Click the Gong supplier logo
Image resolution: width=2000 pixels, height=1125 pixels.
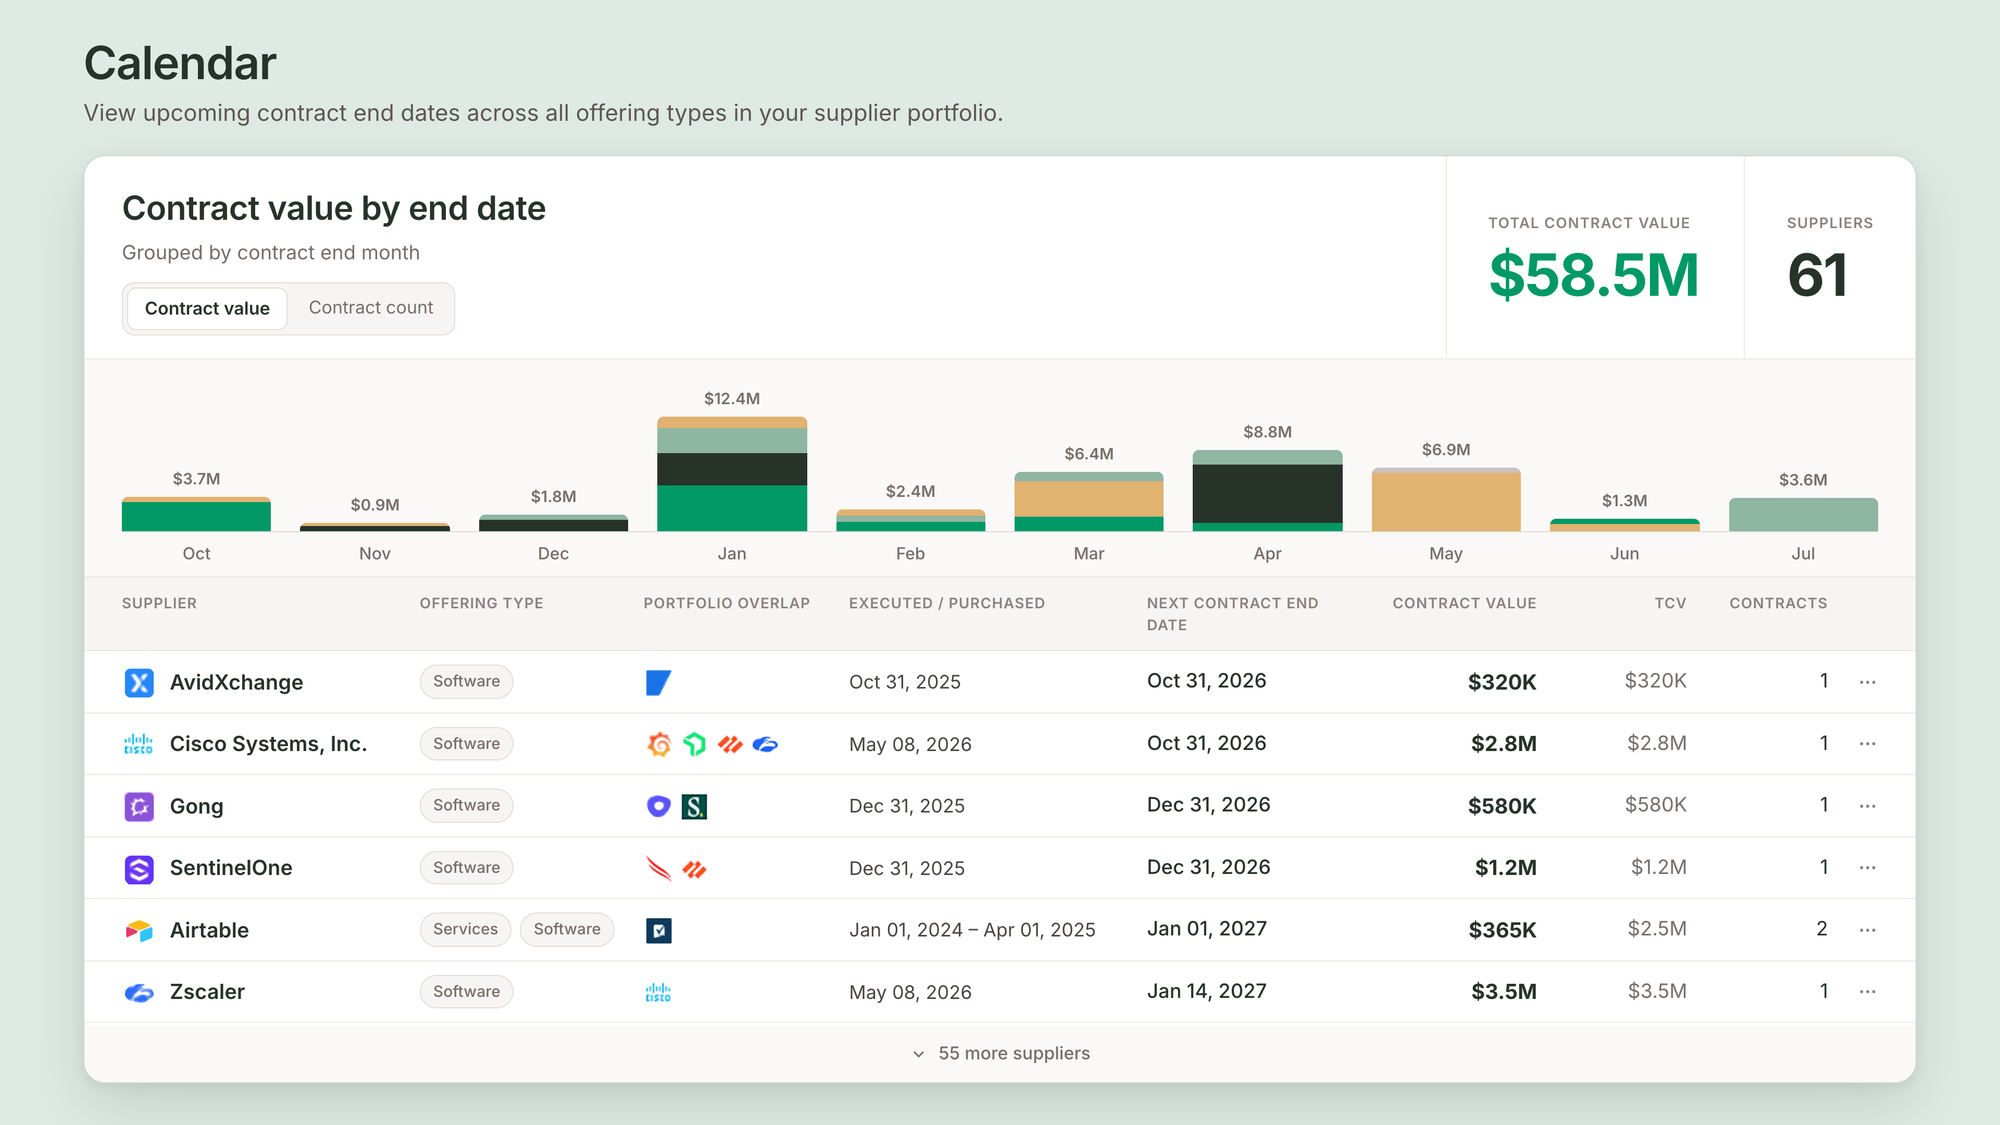139,806
